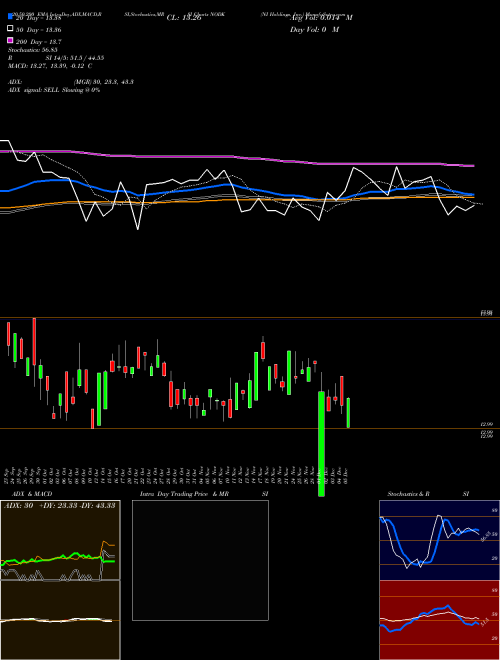This screenshot has height=660, width=500.
Task: Select the '200 Day - 13.7' legend text
Action: [39, 42]
